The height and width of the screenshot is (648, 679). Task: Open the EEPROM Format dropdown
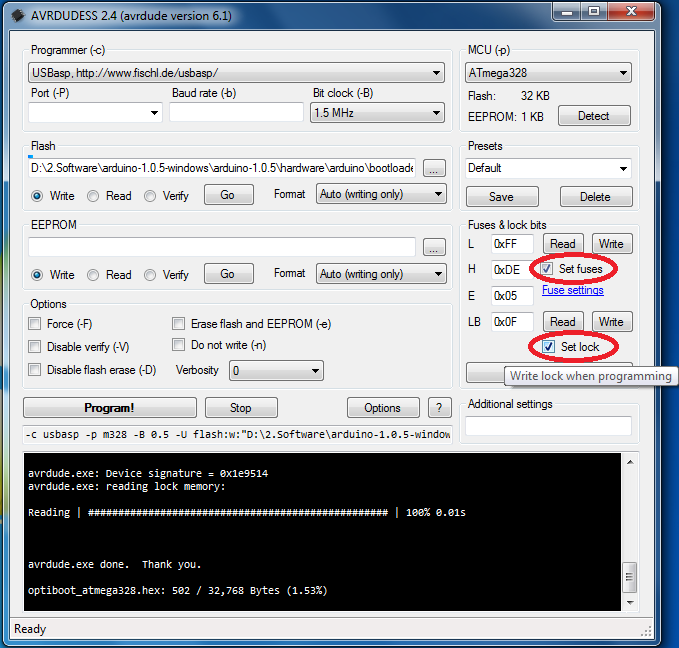coord(381,274)
